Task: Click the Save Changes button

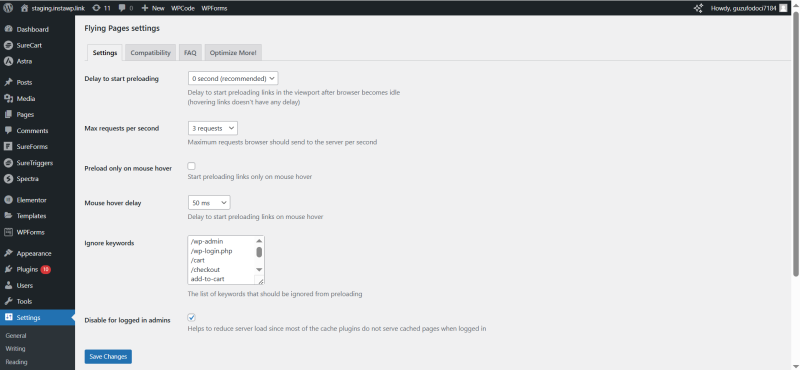Action: point(108,357)
